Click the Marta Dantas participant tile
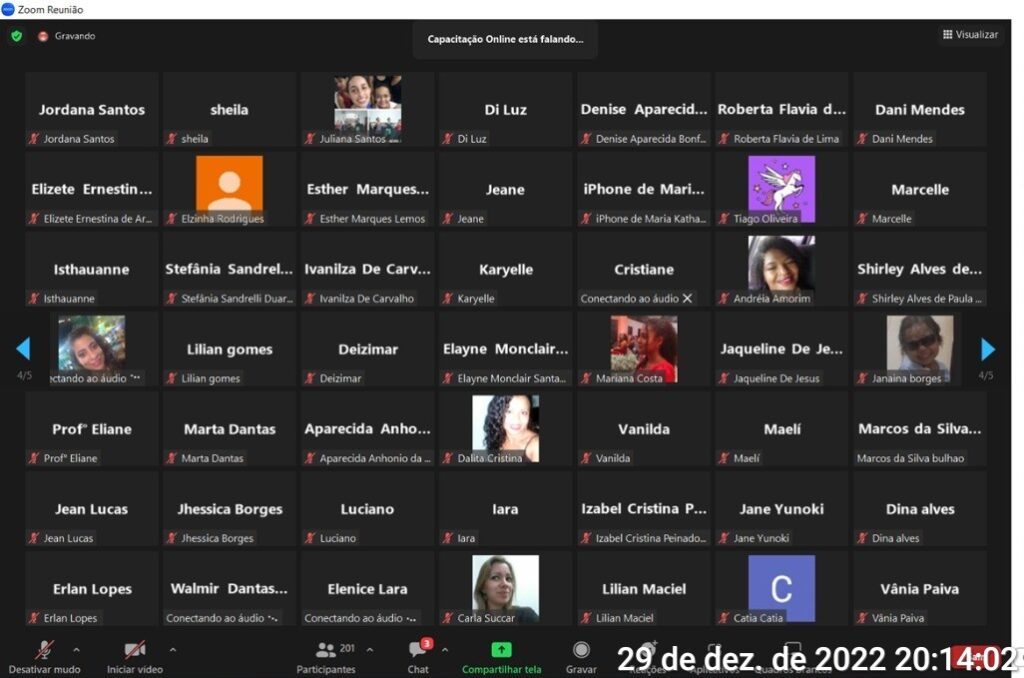1024x678 pixels. [229, 429]
